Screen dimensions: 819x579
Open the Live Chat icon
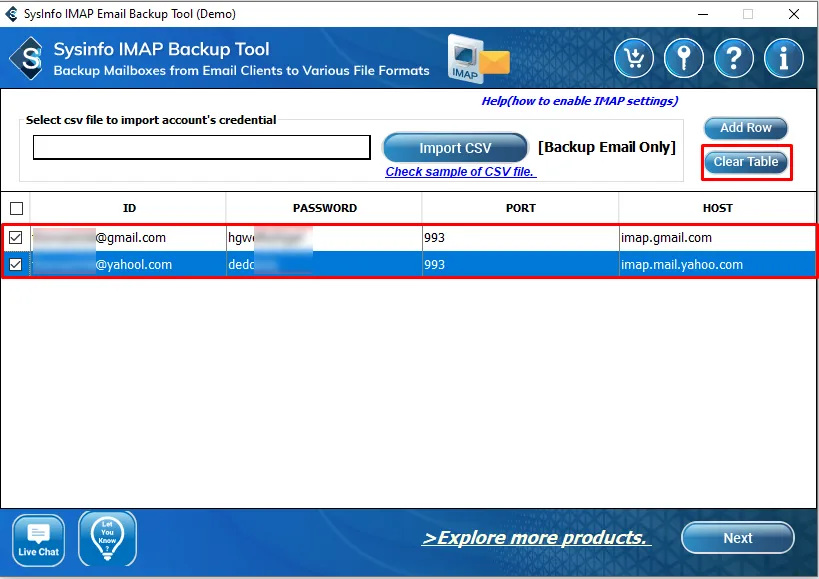tap(39, 540)
